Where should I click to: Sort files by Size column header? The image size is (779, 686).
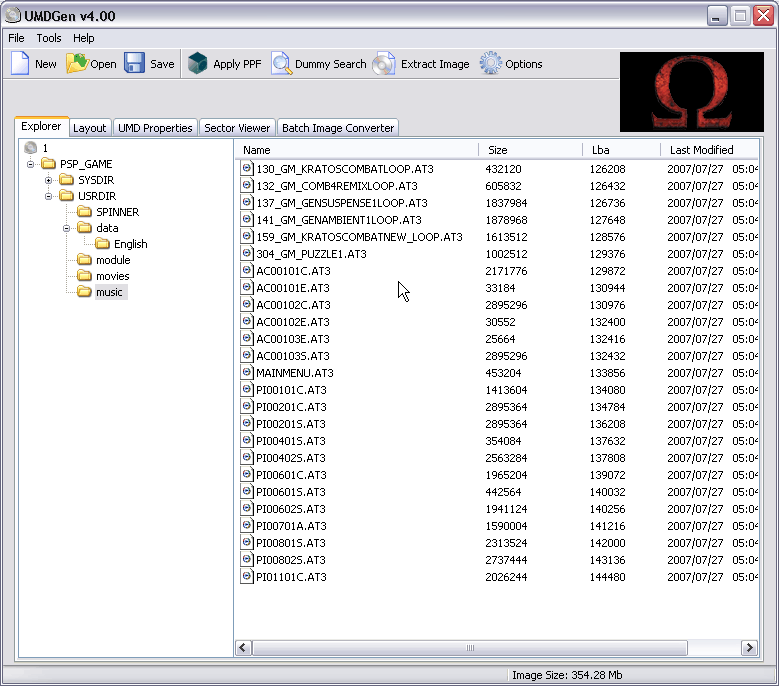click(530, 150)
